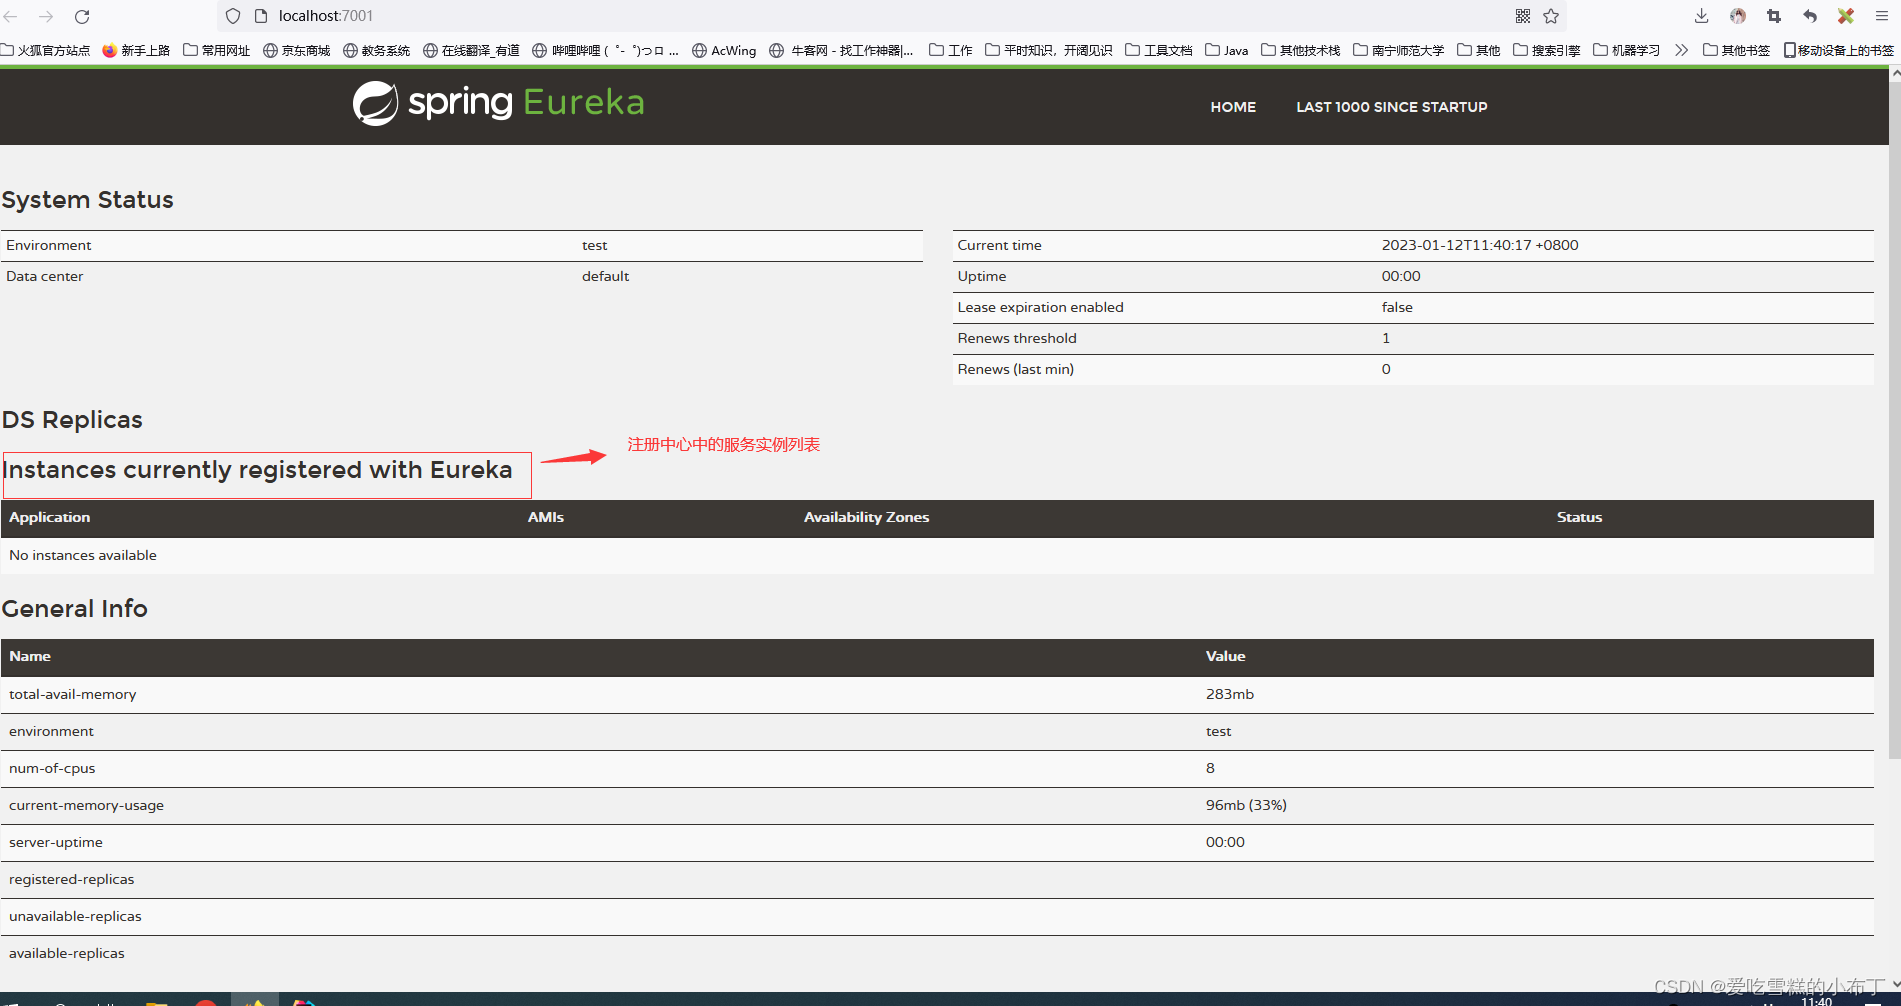This screenshot has width=1901, height=1006.
Task: Click the num-of-cpus row name
Action: (x=52, y=768)
